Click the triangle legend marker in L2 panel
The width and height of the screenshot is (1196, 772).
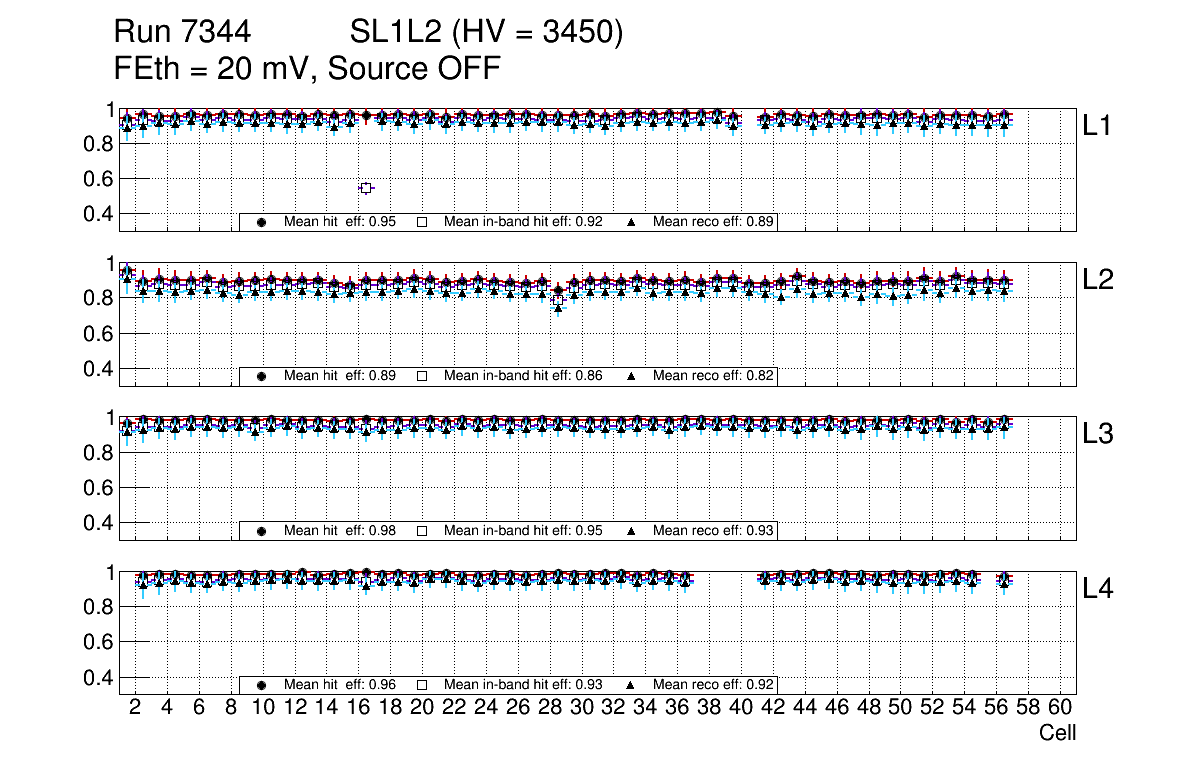(x=631, y=376)
